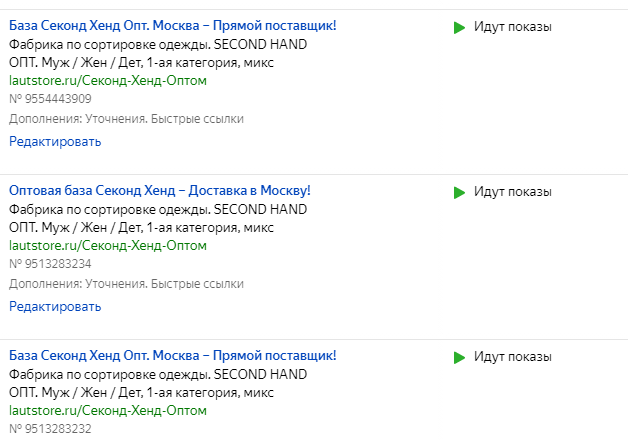Click the green status icon for ad № 9513283234
The height and width of the screenshot is (440, 628).
tap(459, 192)
